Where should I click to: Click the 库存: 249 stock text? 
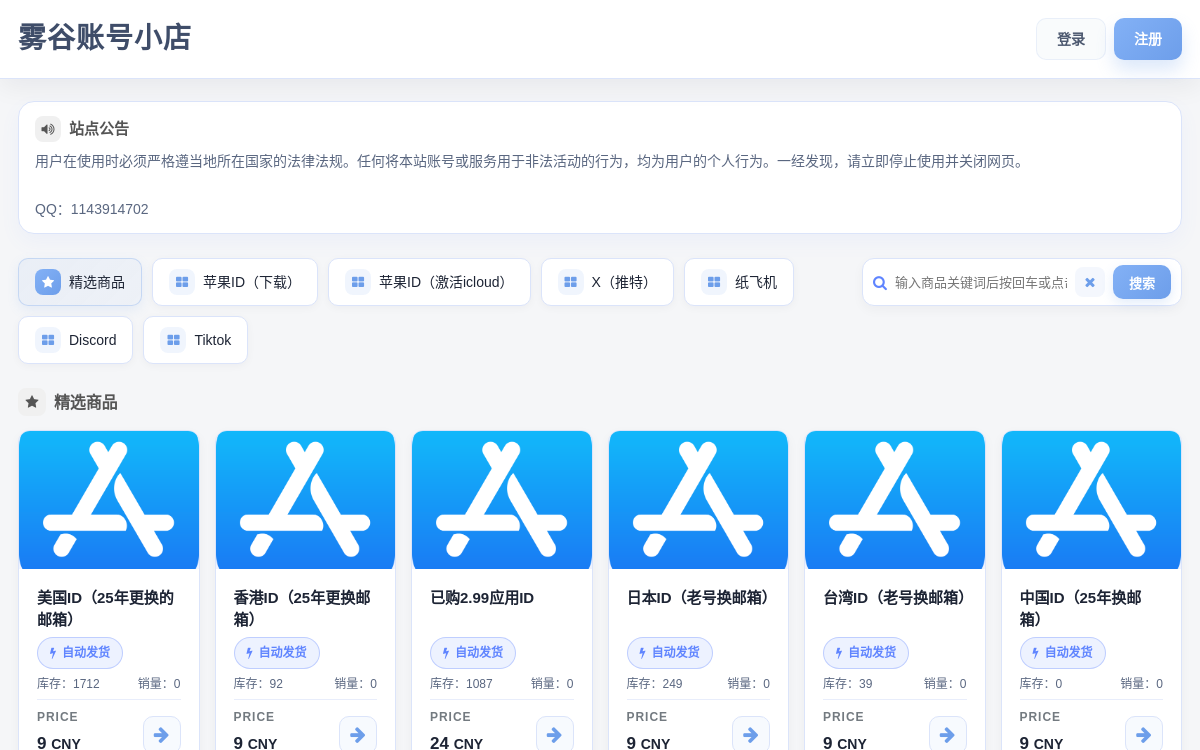pos(655,684)
